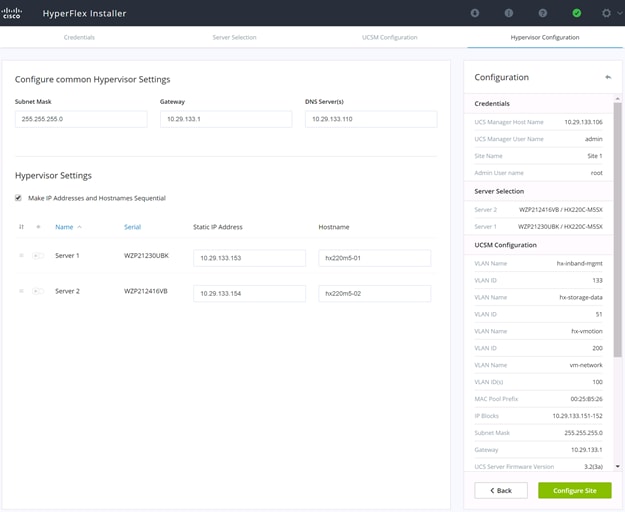Click the Configuration panel scrollbar down arrow

[x=617, y=466]
